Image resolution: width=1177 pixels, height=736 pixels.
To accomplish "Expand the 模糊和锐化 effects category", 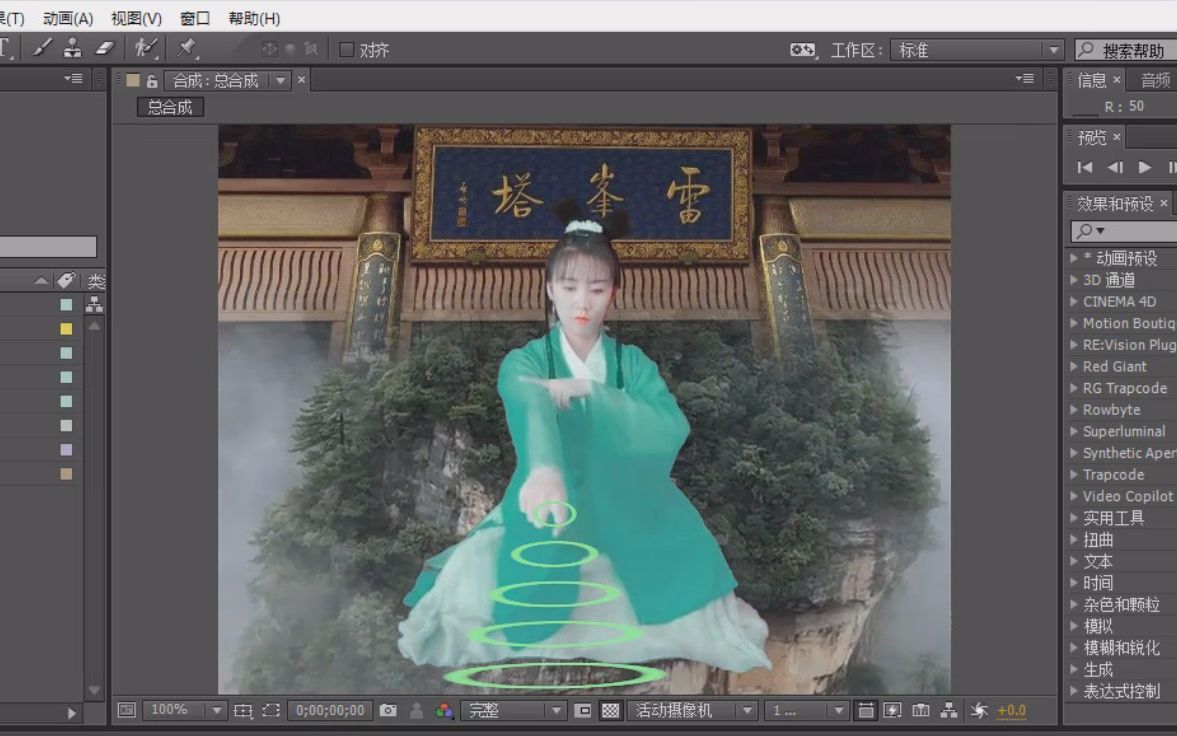I will [x=1073, y=647].
